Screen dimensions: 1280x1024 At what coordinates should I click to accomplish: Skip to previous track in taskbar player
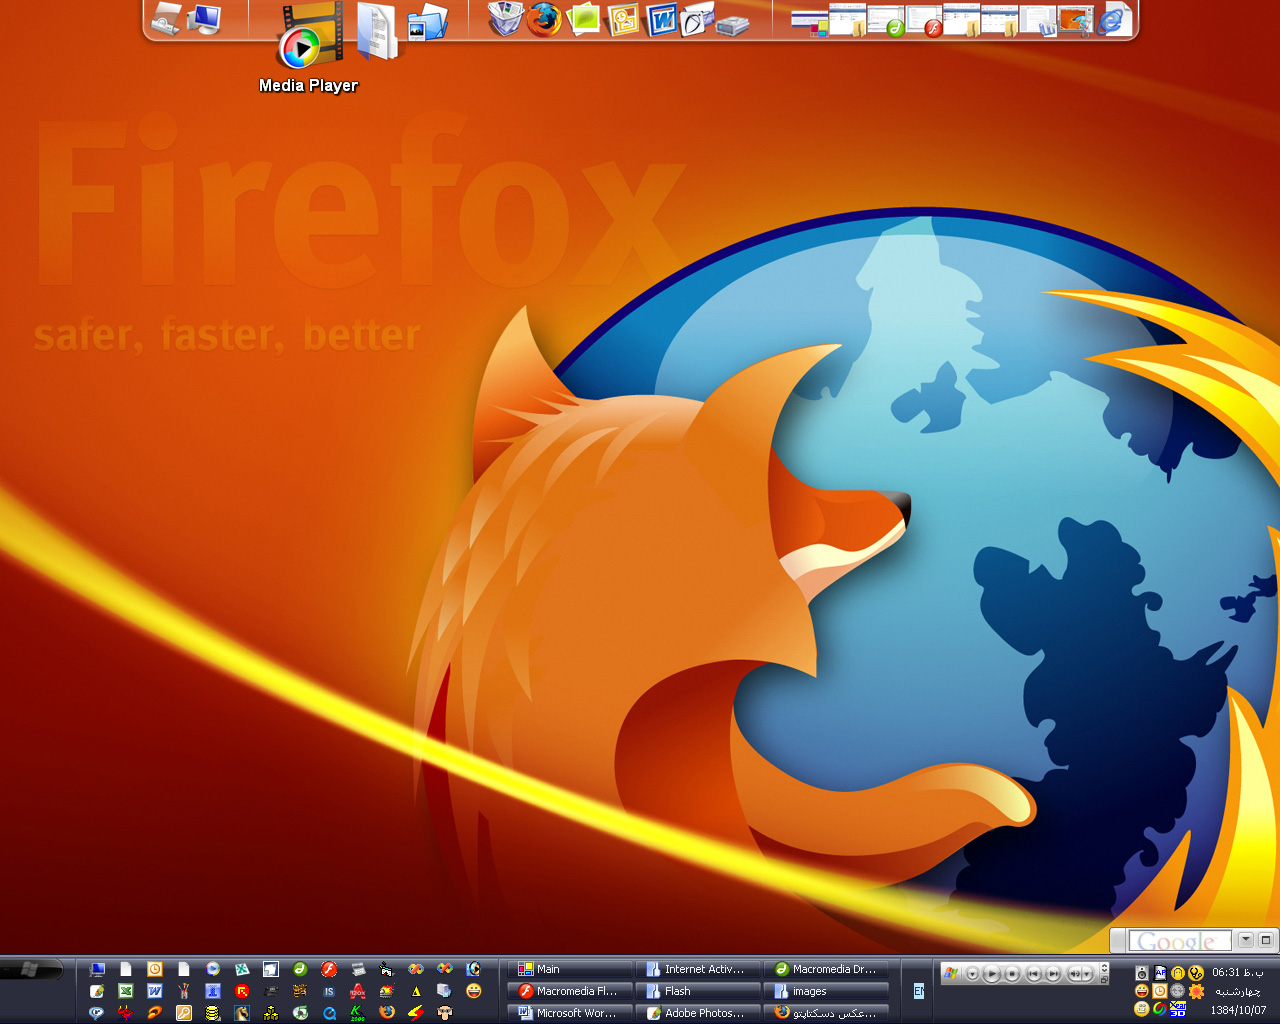[x=1034, y=973]
